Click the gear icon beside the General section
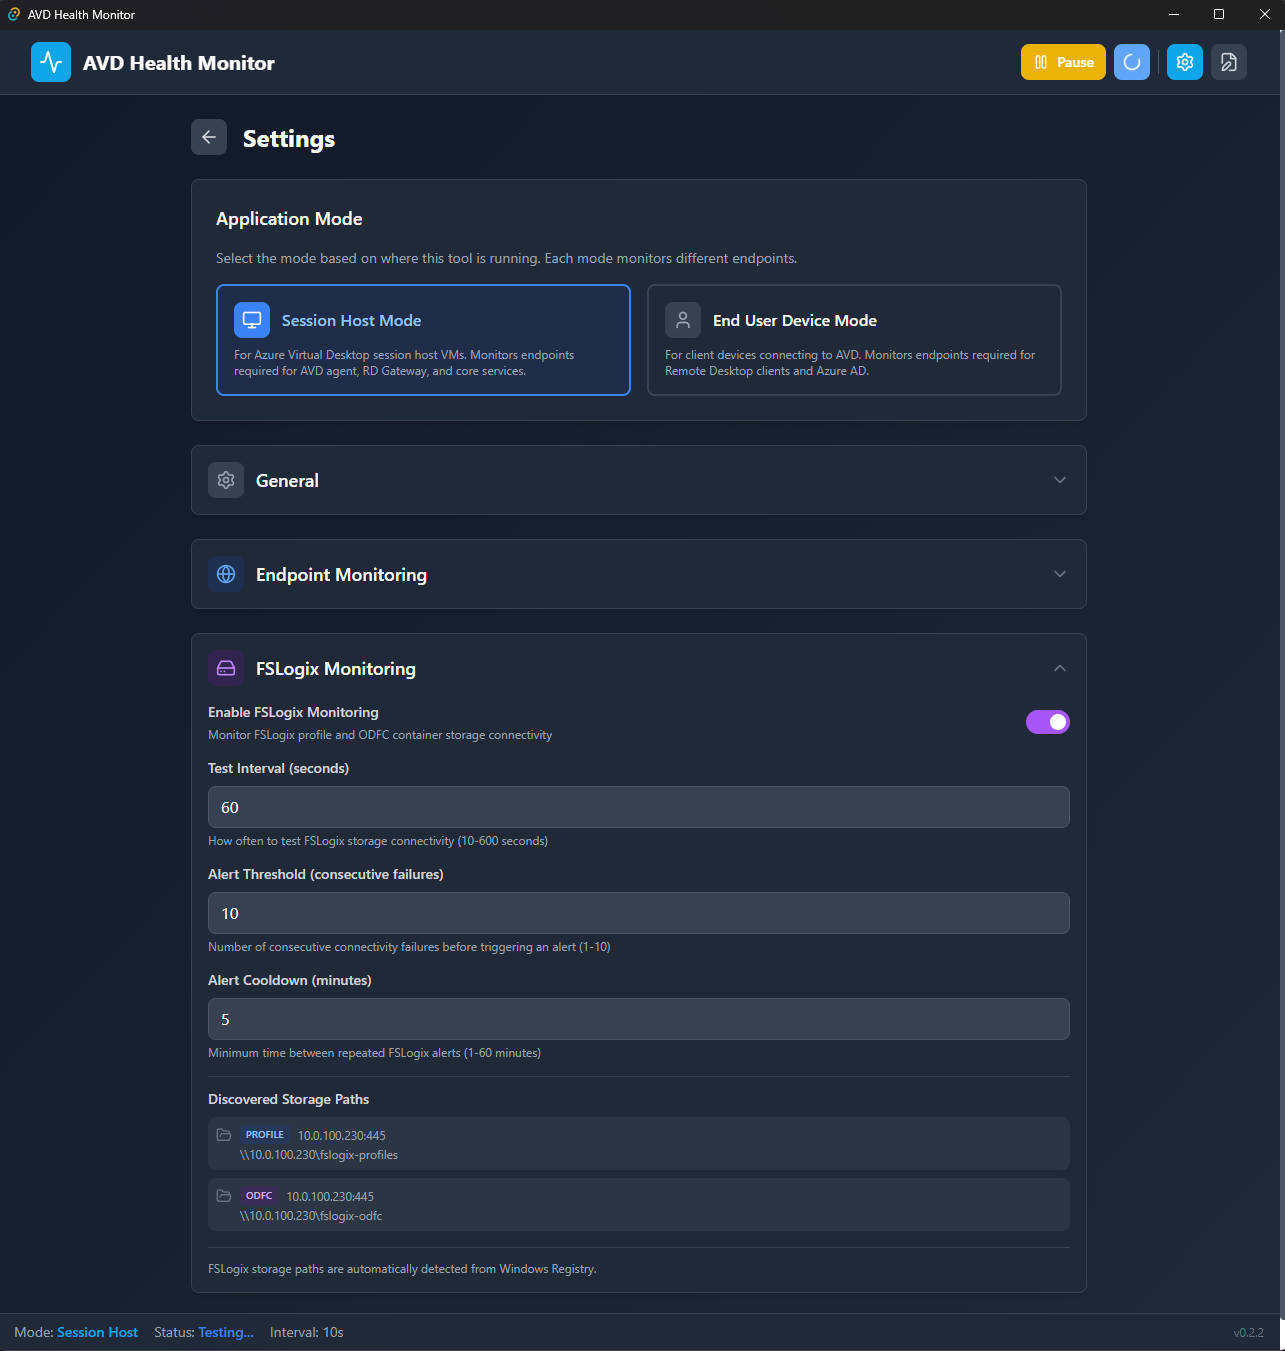1285x1351 pixels. (226, 480)
